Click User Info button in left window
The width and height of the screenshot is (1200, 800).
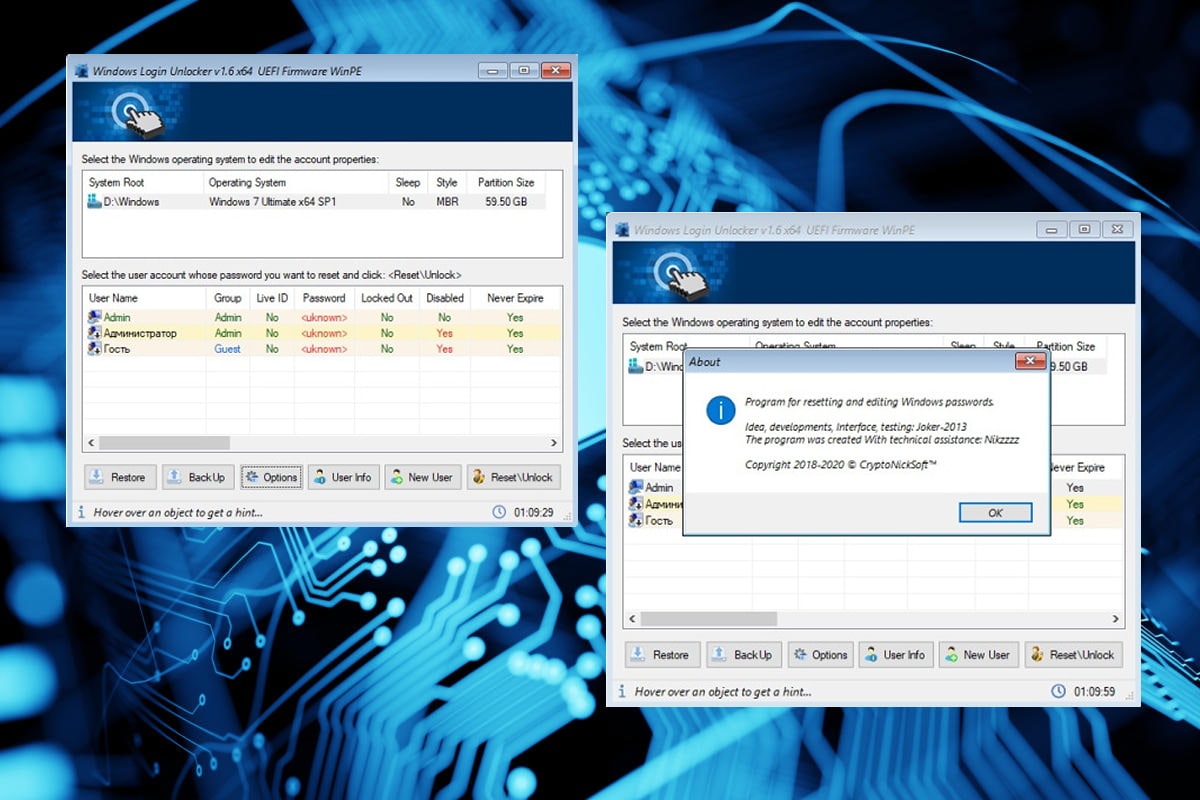click(x=343, y=477)
